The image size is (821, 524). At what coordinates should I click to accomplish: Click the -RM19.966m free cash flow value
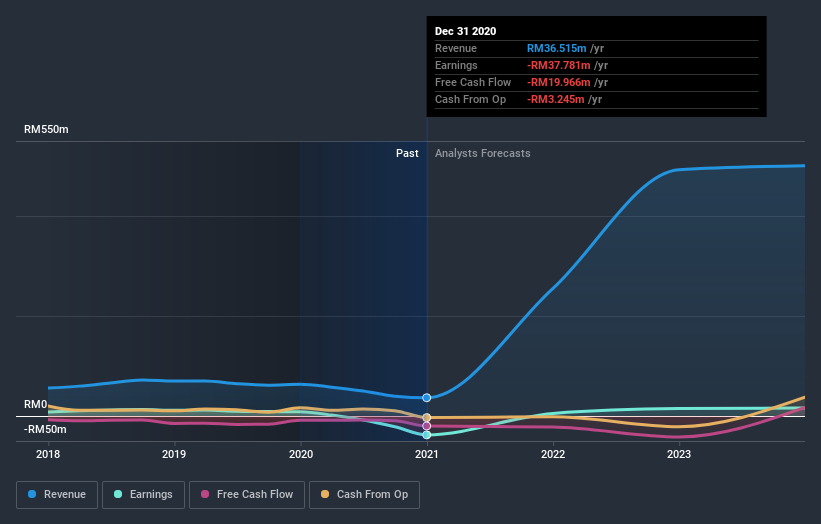click(x=559, y=82)
